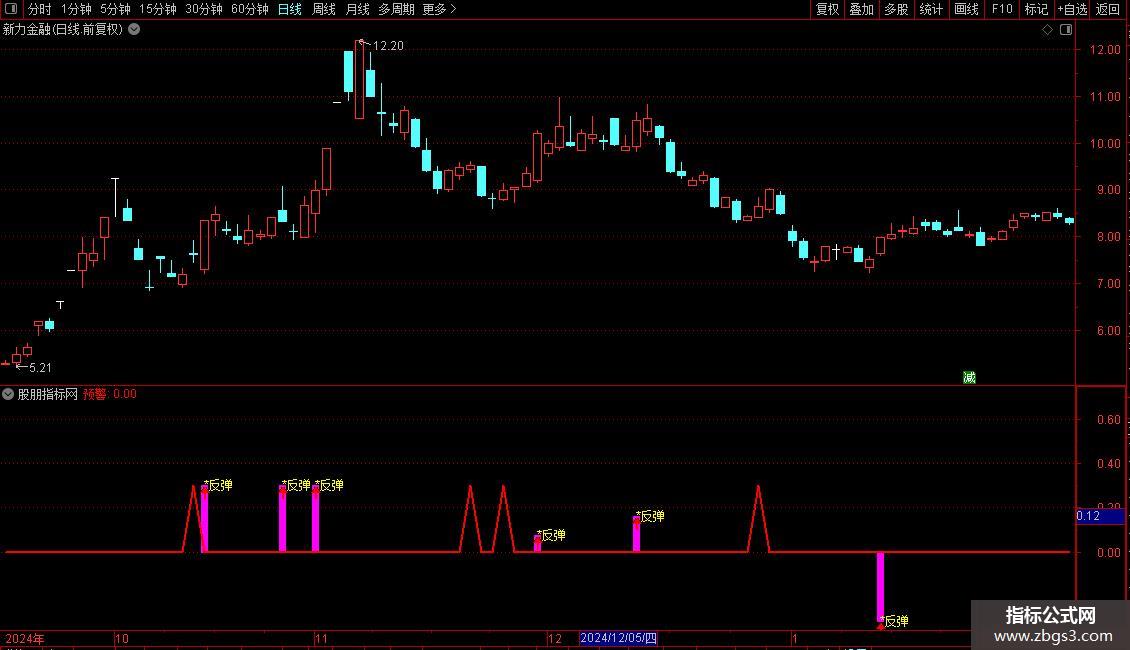Select the 60分钟 period tab
1130x650 pixels.
(x=249, y=9)
